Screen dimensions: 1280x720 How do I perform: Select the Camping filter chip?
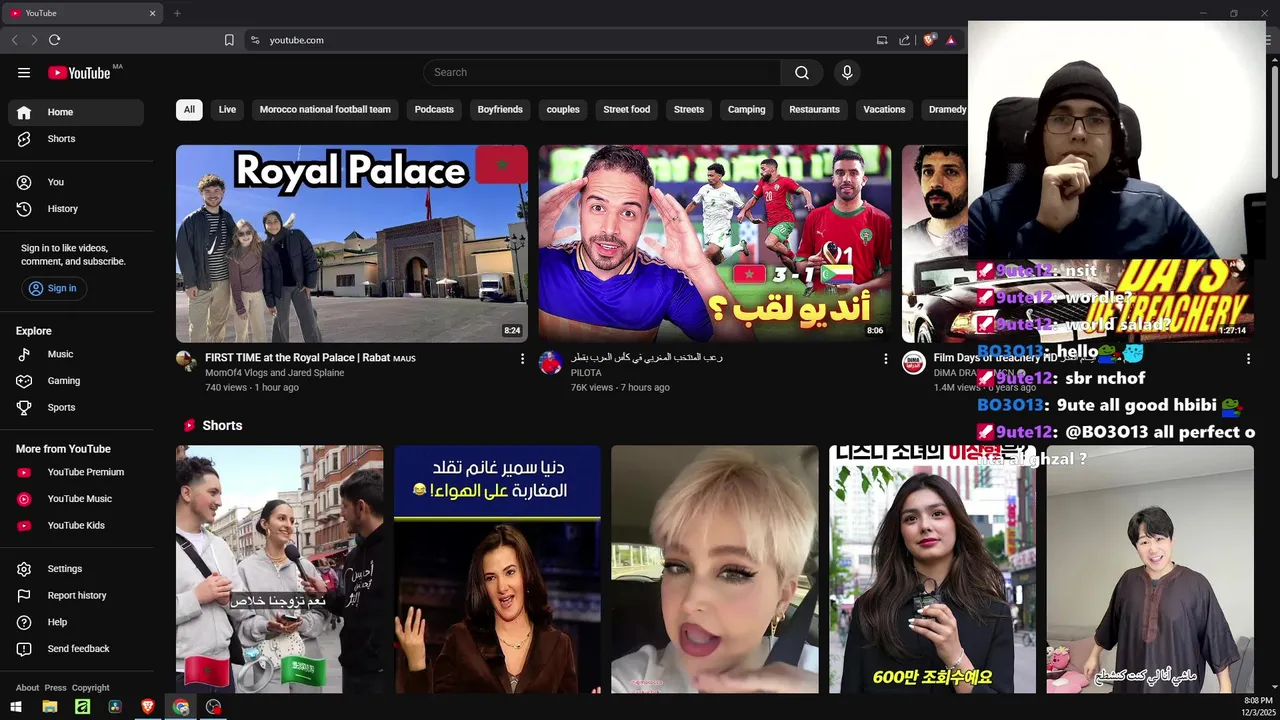(x=746, y=109)
